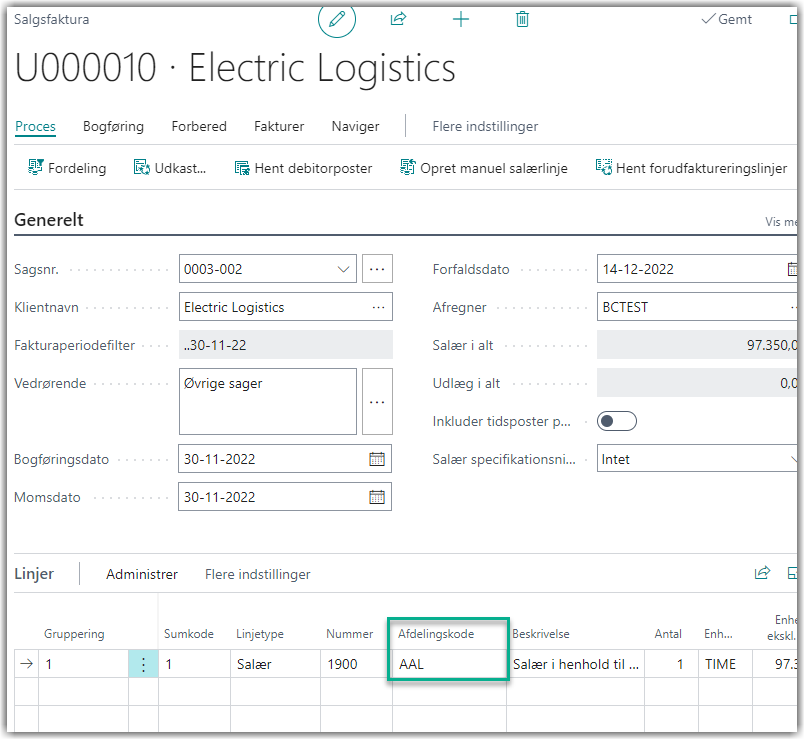Screen dimensions: 805x740
Task: Click the ellipsis button beside Vedrørende
Action: (377, 402)
